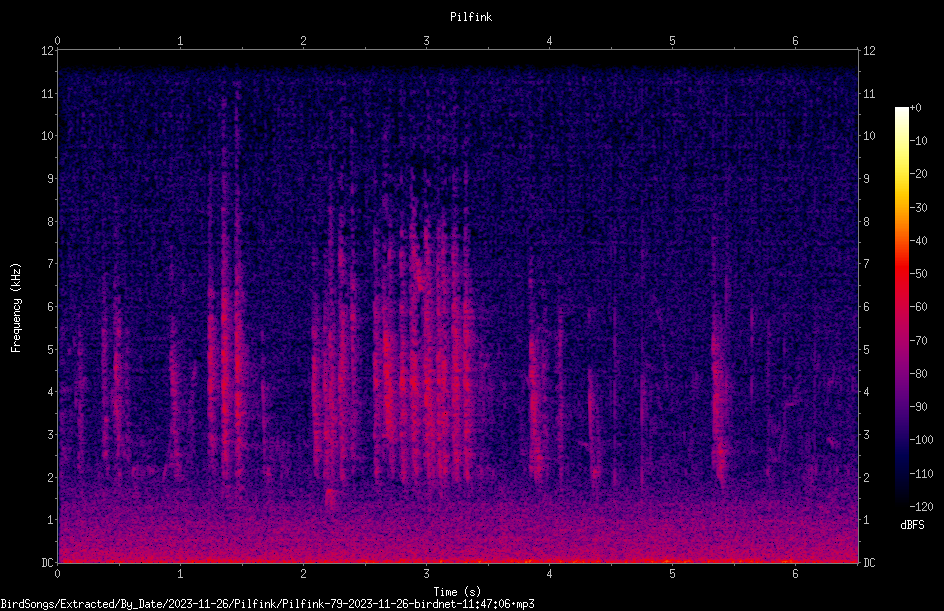
Task: Click the dBFS color scale bar
Action: tap(901, 307)
